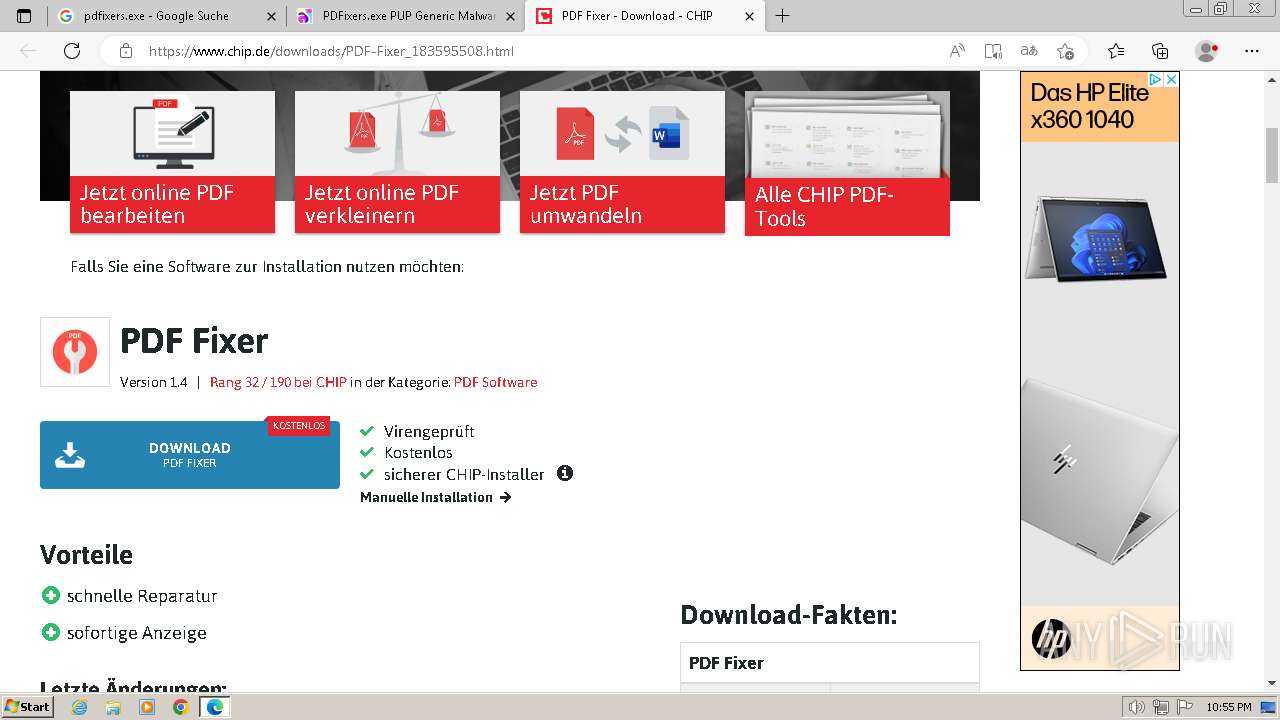This screenshot has height=720, width=1280.
Task: Open the network tray icon
Action: click(x=1160, y=707)
